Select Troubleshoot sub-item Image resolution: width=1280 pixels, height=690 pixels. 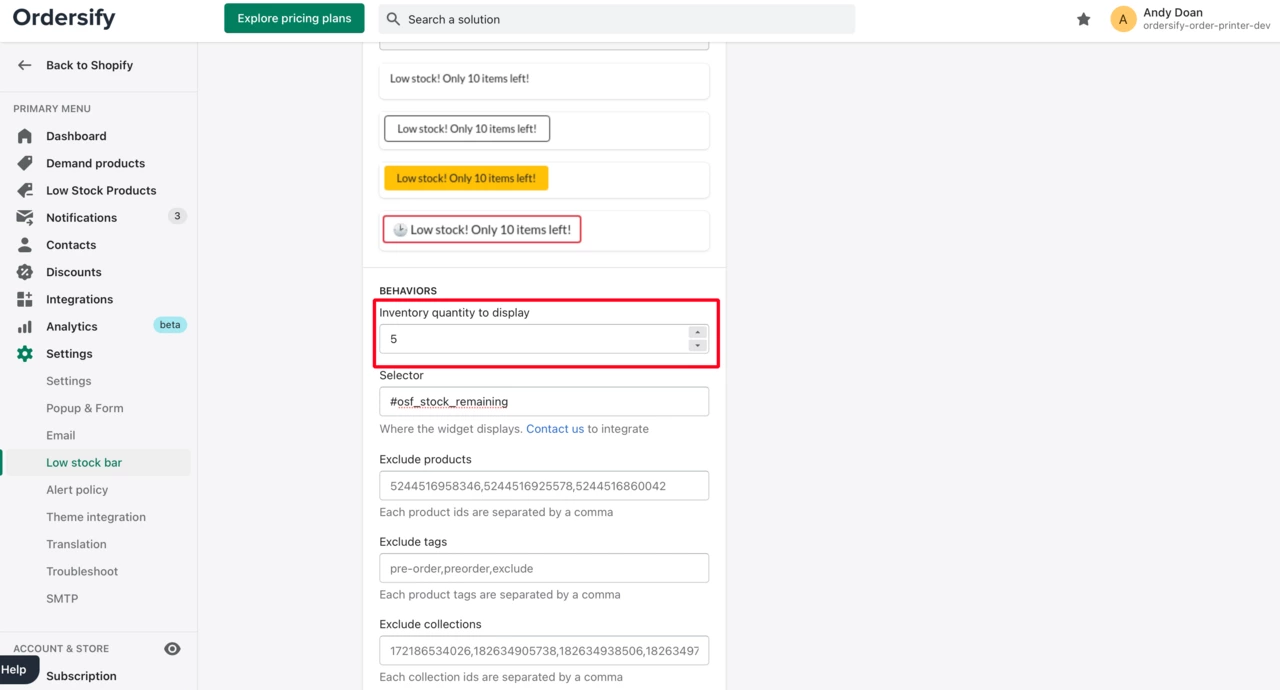tap(82, 571)
